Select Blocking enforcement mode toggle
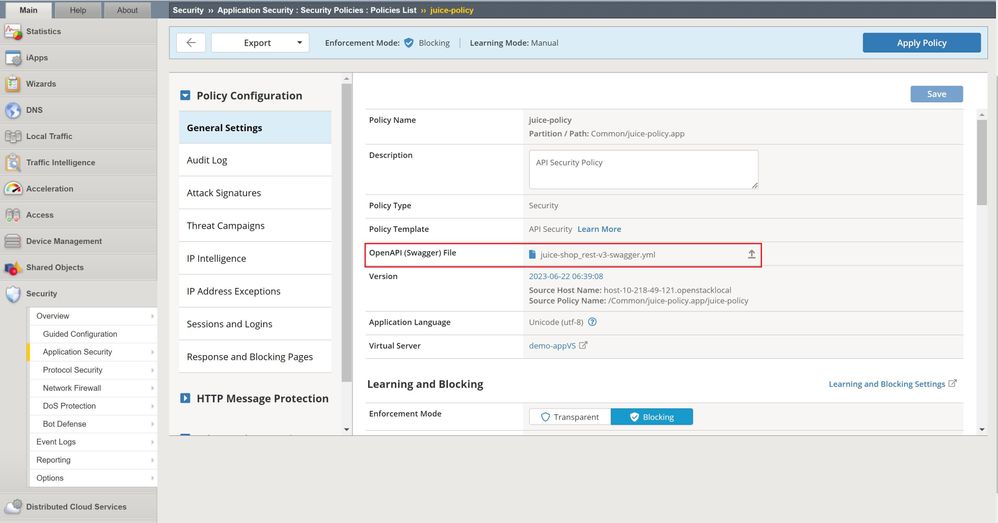Viewport: 998px width, 523px height. tap(651, 417)
